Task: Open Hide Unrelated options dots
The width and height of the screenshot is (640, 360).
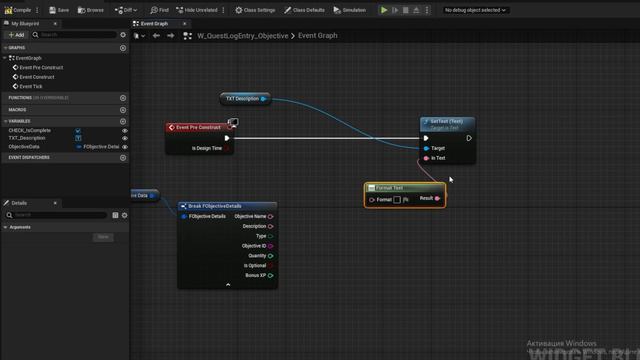Action: (x=223, y=10)
